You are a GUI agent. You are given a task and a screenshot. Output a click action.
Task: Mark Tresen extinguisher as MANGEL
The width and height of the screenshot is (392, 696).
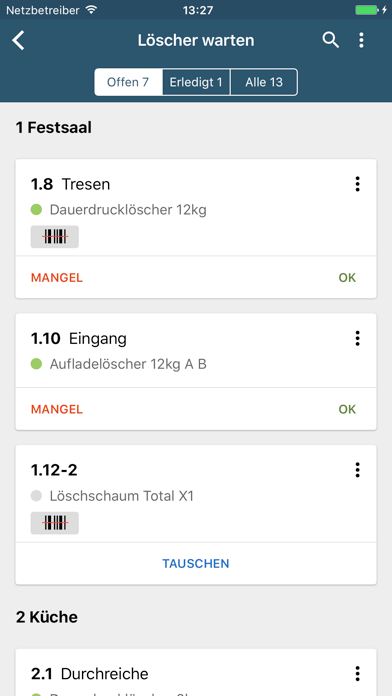point(57,278)
